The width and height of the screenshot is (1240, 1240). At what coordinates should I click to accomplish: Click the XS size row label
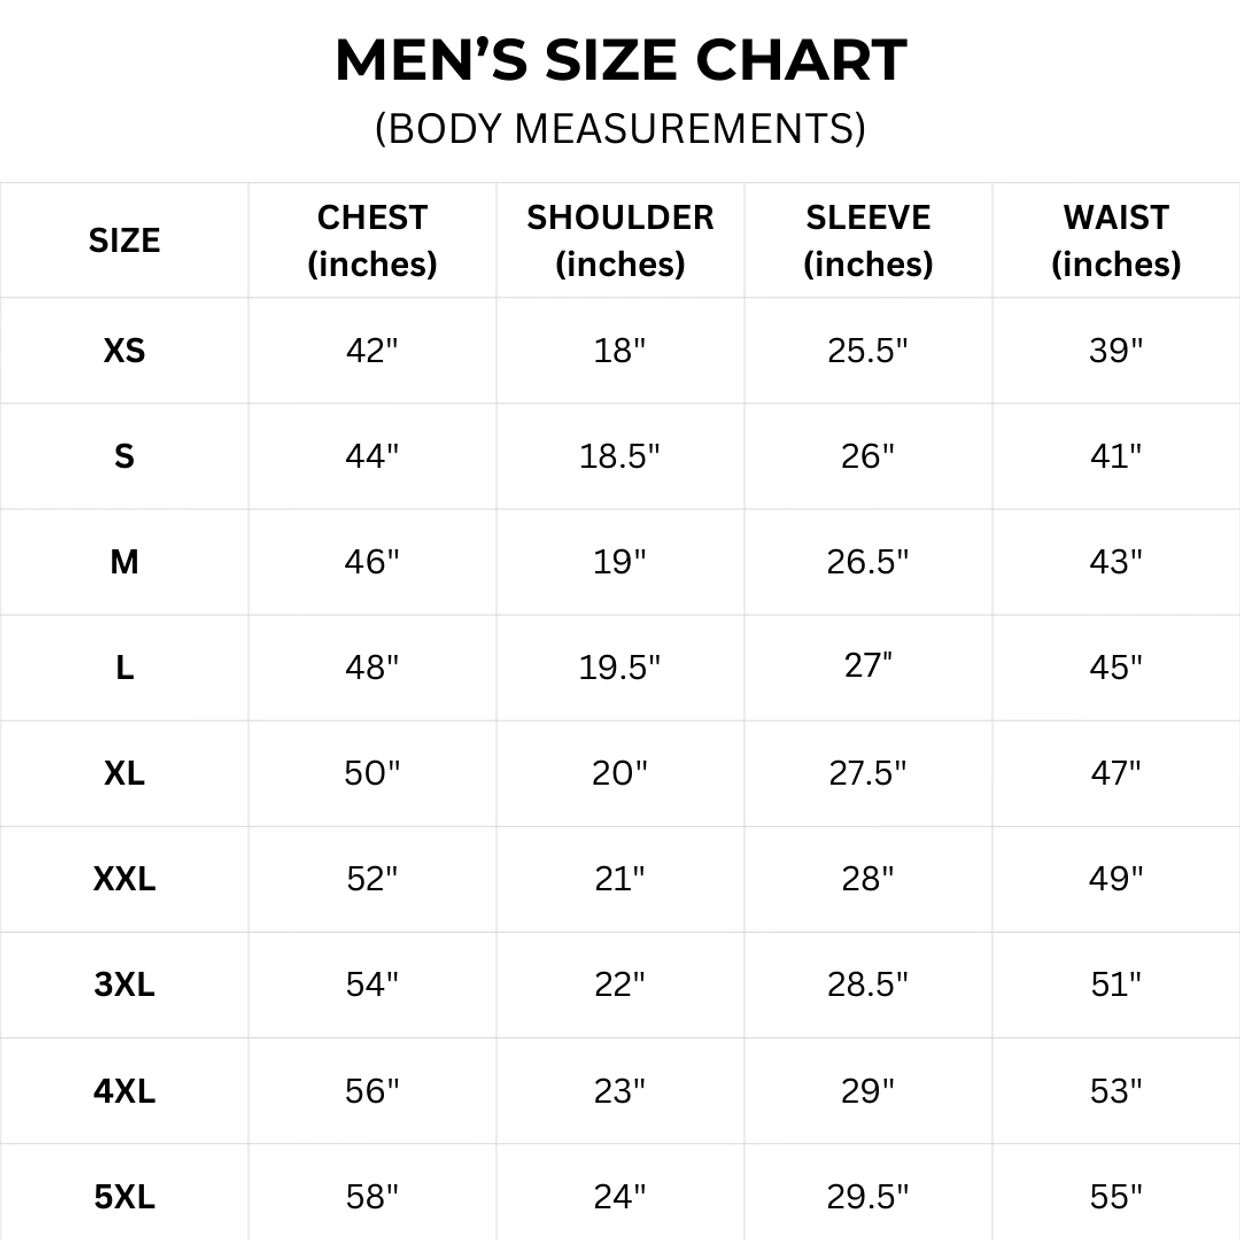pyautogui.click(x=124, y=351)
